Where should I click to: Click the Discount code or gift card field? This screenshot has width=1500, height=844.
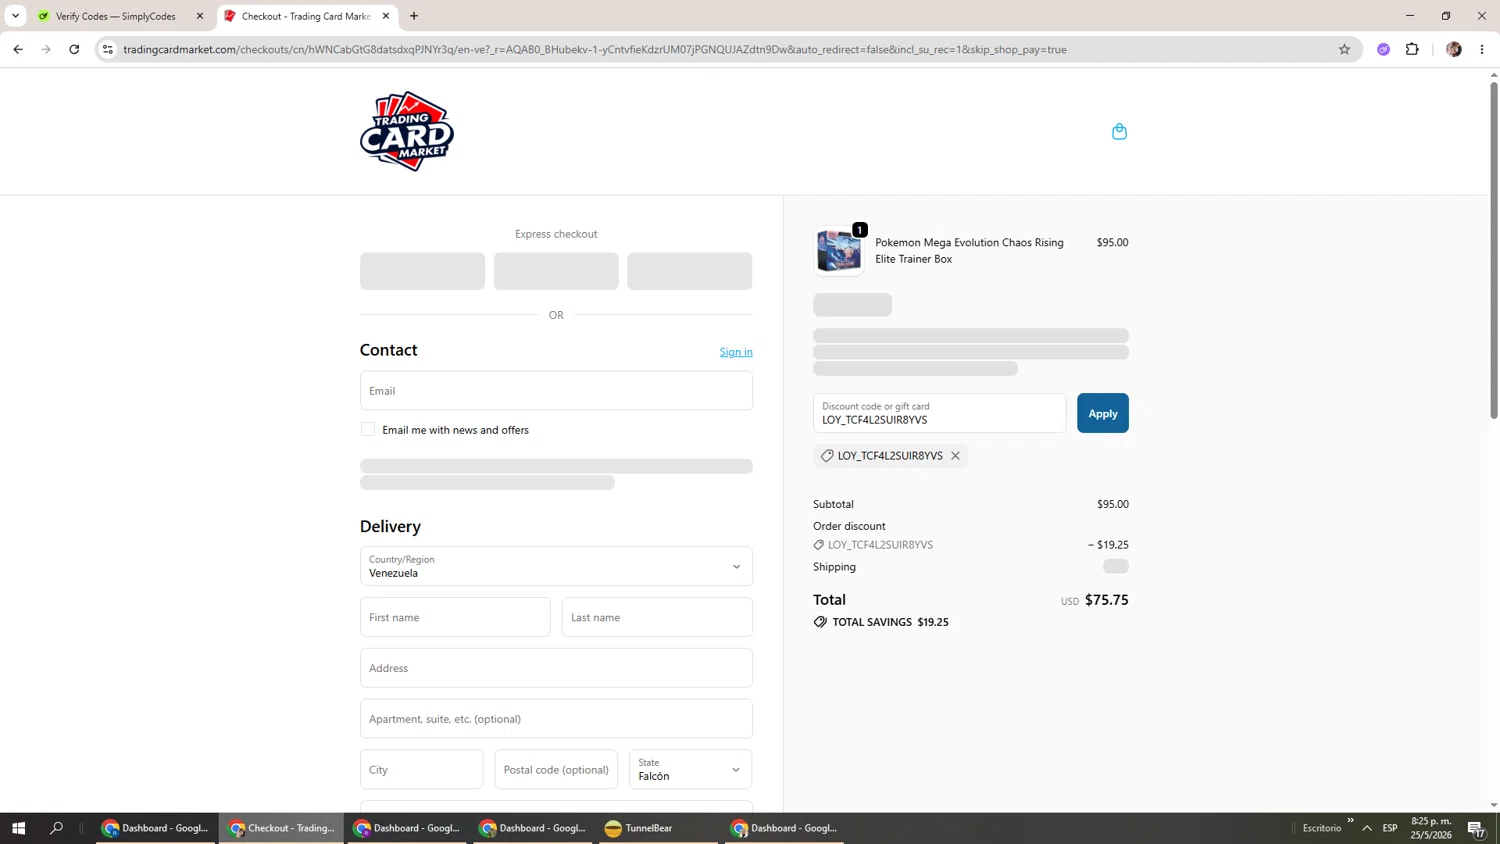pos(940,413)
